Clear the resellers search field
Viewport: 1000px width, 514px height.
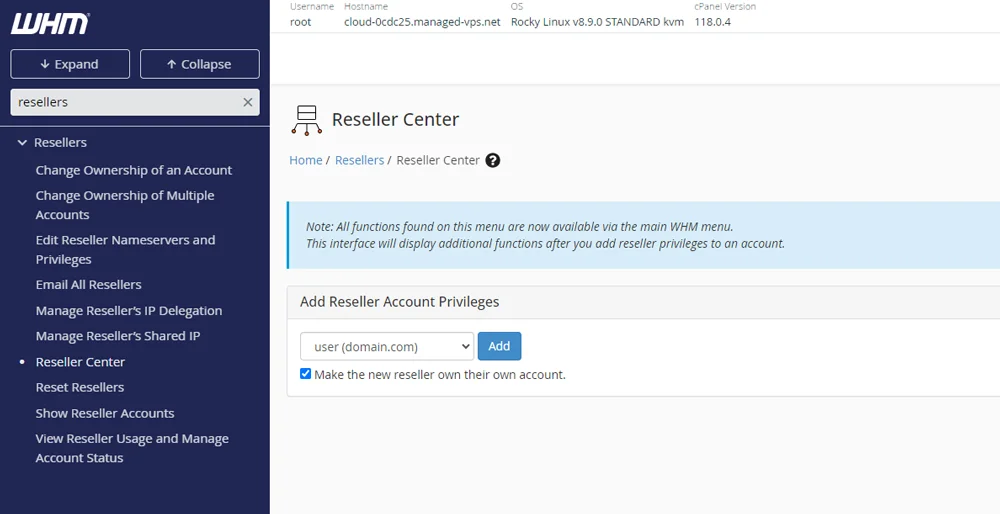pyautogui.click(x=248, y=102)
